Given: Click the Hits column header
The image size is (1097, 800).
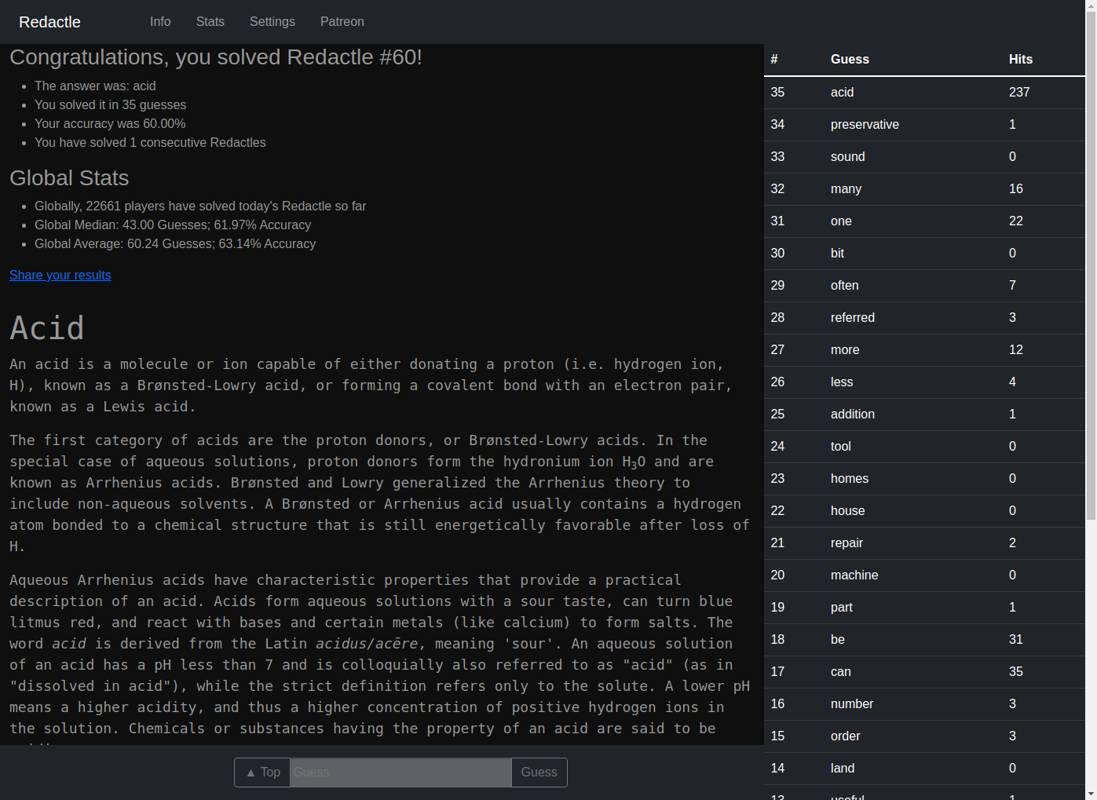Looking at the screenshot, I should 1020,59.
